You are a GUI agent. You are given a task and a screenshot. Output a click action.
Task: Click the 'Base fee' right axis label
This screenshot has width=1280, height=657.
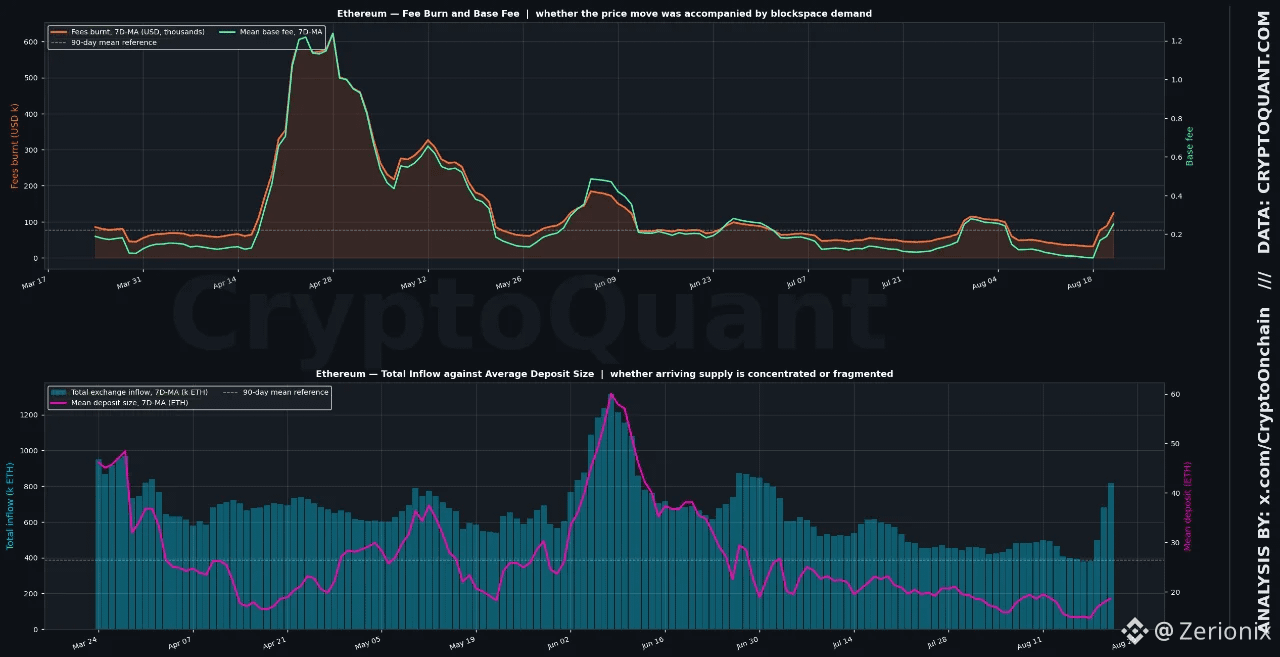[1189, 146]
